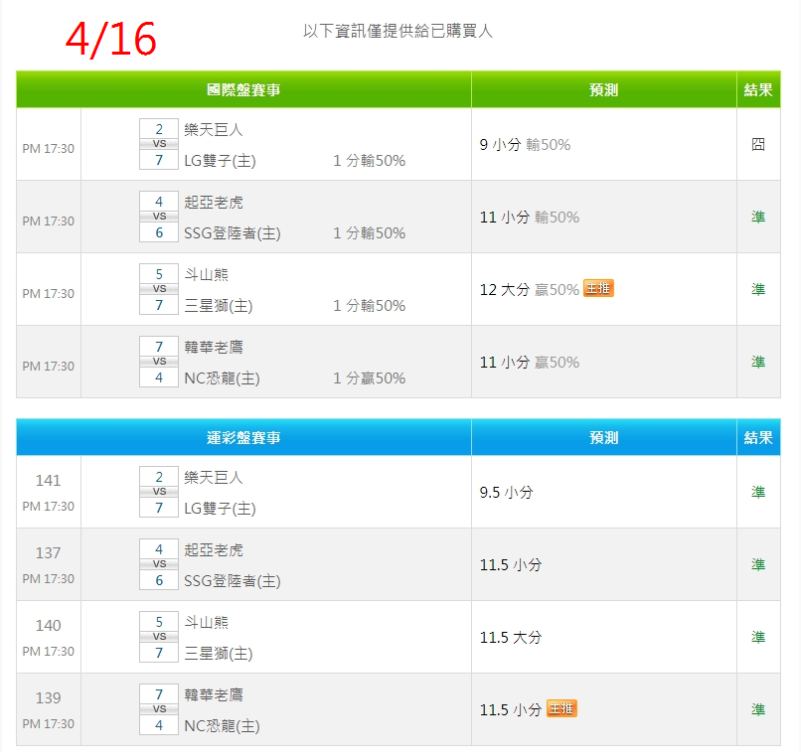
Task: Click the orange 主推 badge beside 12 大分
Action: (598, 289)
